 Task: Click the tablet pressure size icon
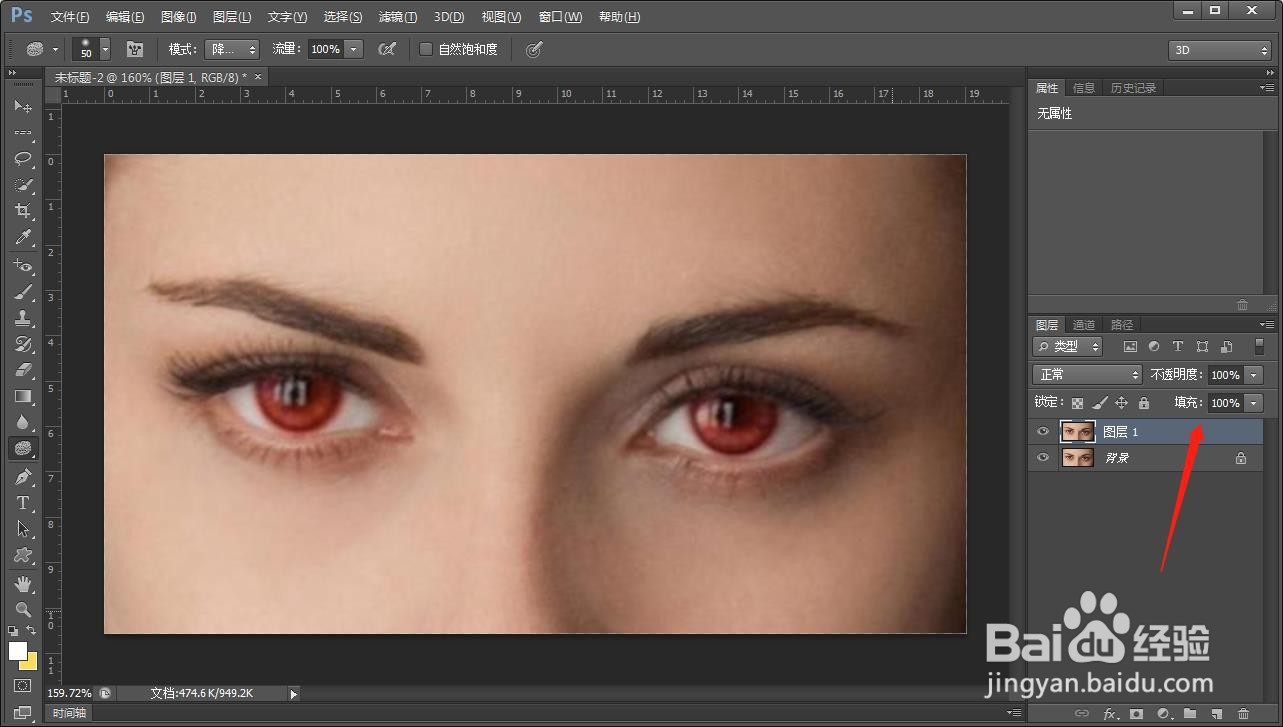(x=534, y=49)
